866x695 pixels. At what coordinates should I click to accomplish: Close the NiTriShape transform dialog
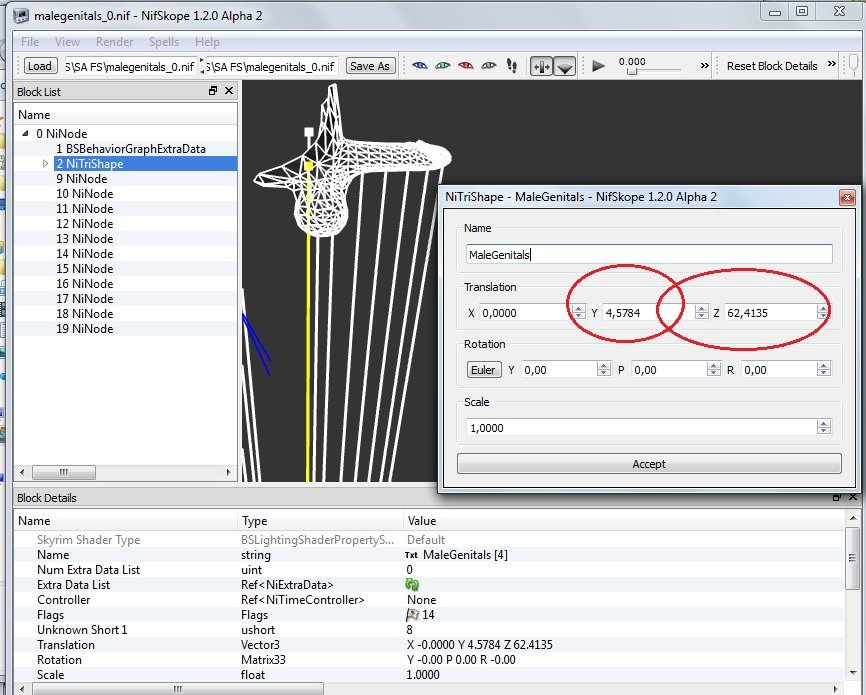click(x=847, y=197)
